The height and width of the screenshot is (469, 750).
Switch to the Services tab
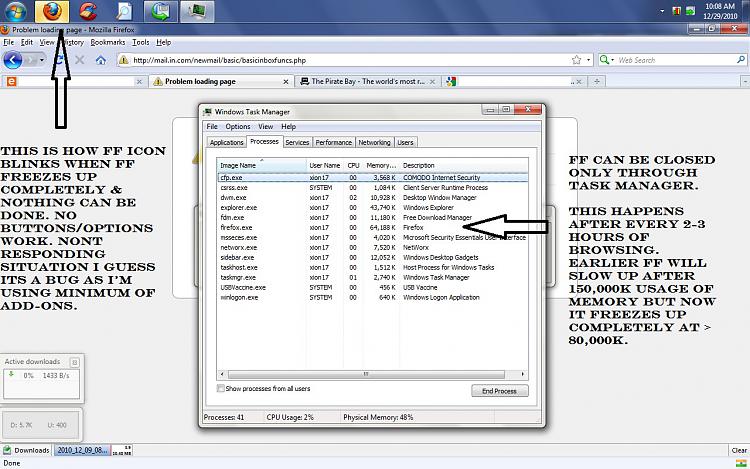pyautogui.click(x=297, y=142)
